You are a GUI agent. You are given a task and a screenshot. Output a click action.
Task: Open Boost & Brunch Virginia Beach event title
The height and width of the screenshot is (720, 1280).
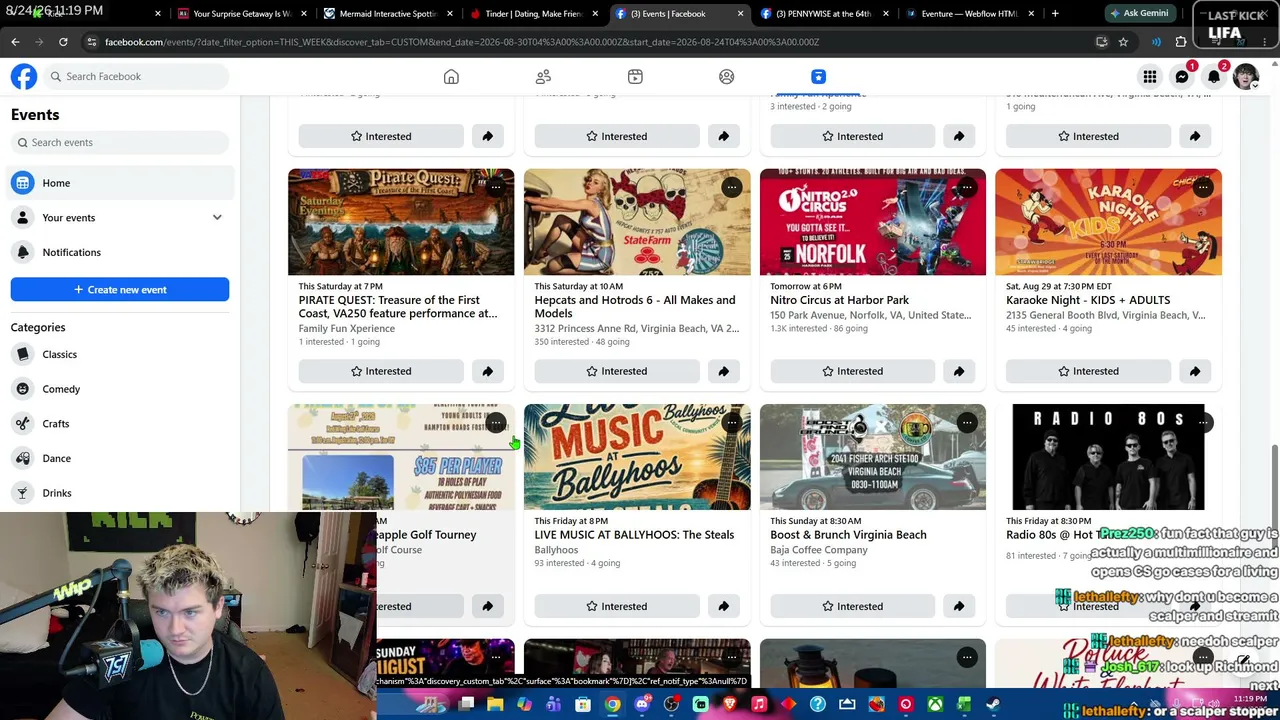(x=848, y=535)
